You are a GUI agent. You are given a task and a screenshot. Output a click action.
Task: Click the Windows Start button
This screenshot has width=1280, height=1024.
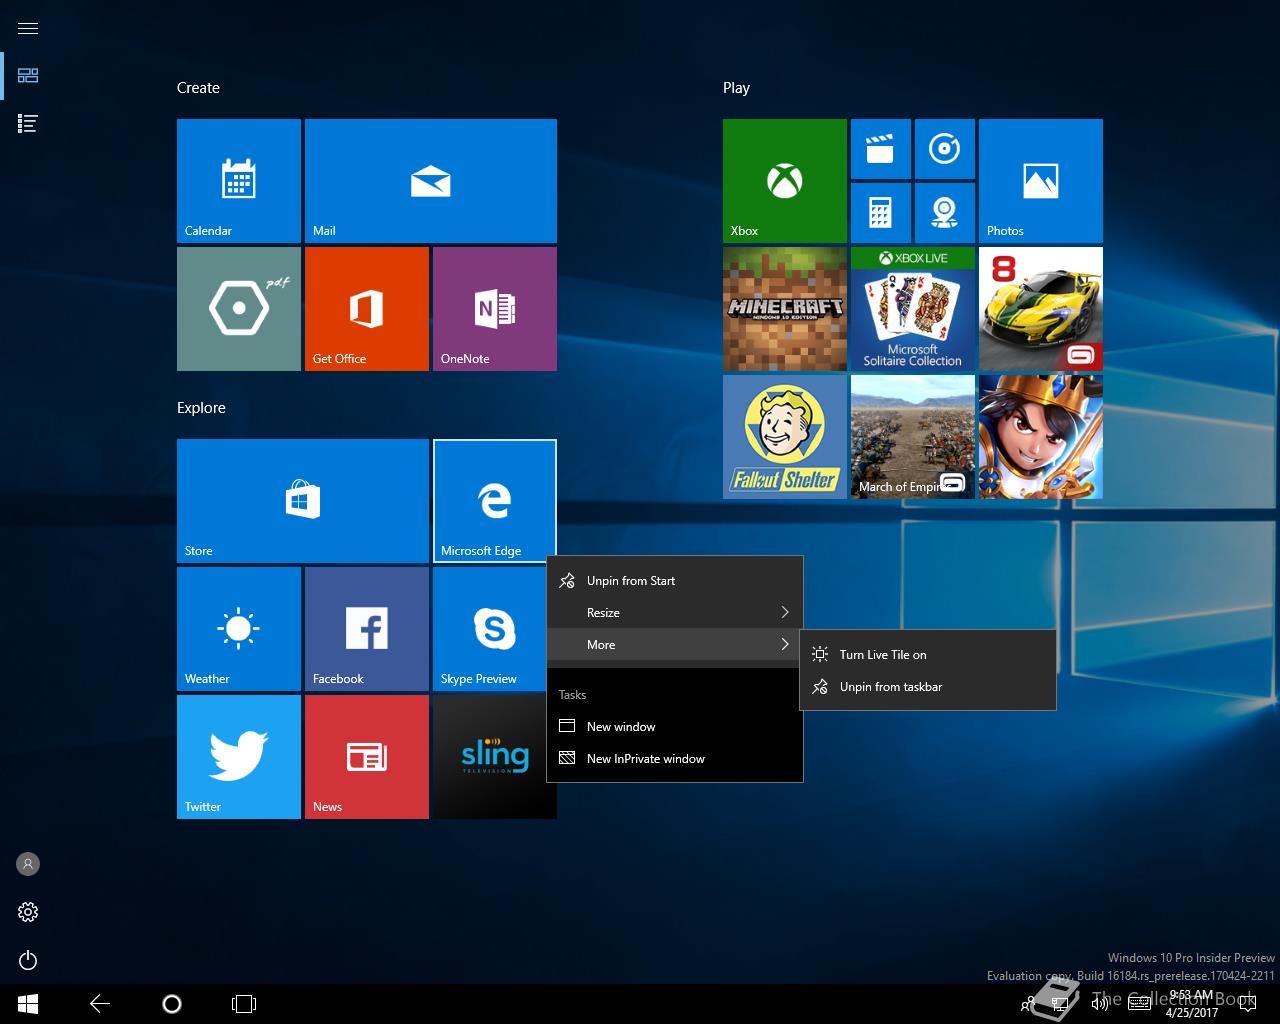click(28, 1004)
